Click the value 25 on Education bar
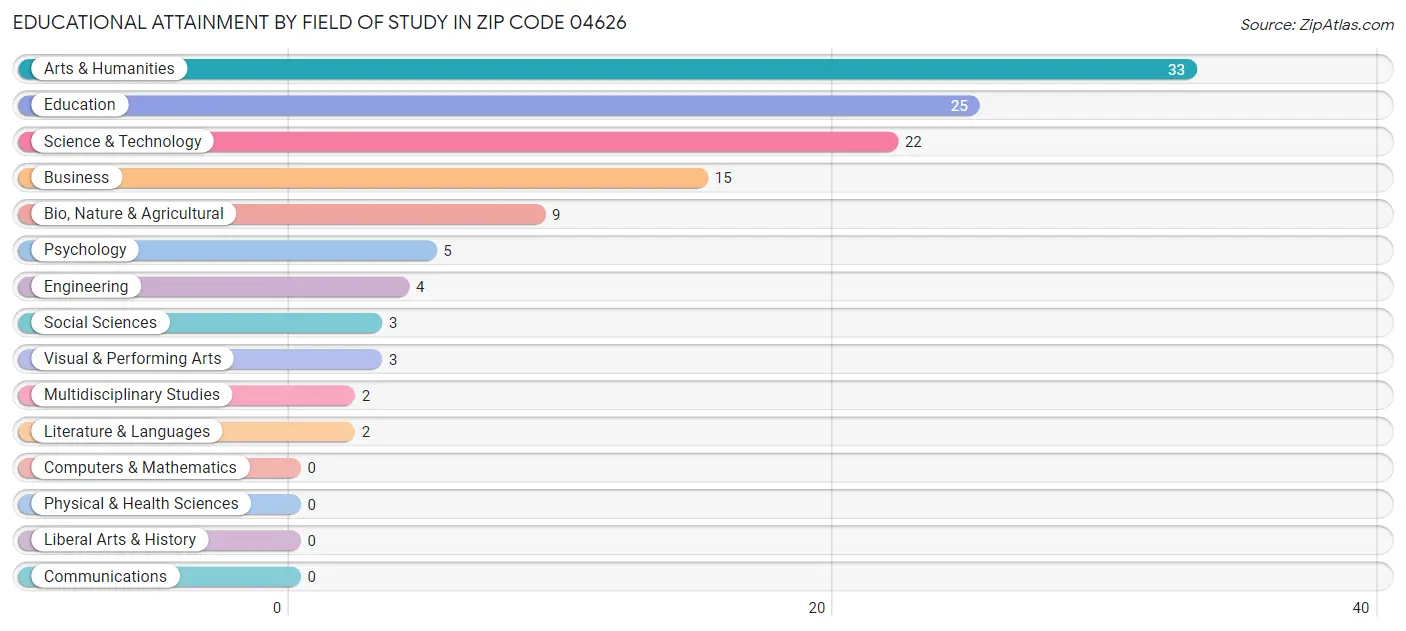Image resolution: width=1406 pixels, height=631 pixels. [x=959, y=106]
